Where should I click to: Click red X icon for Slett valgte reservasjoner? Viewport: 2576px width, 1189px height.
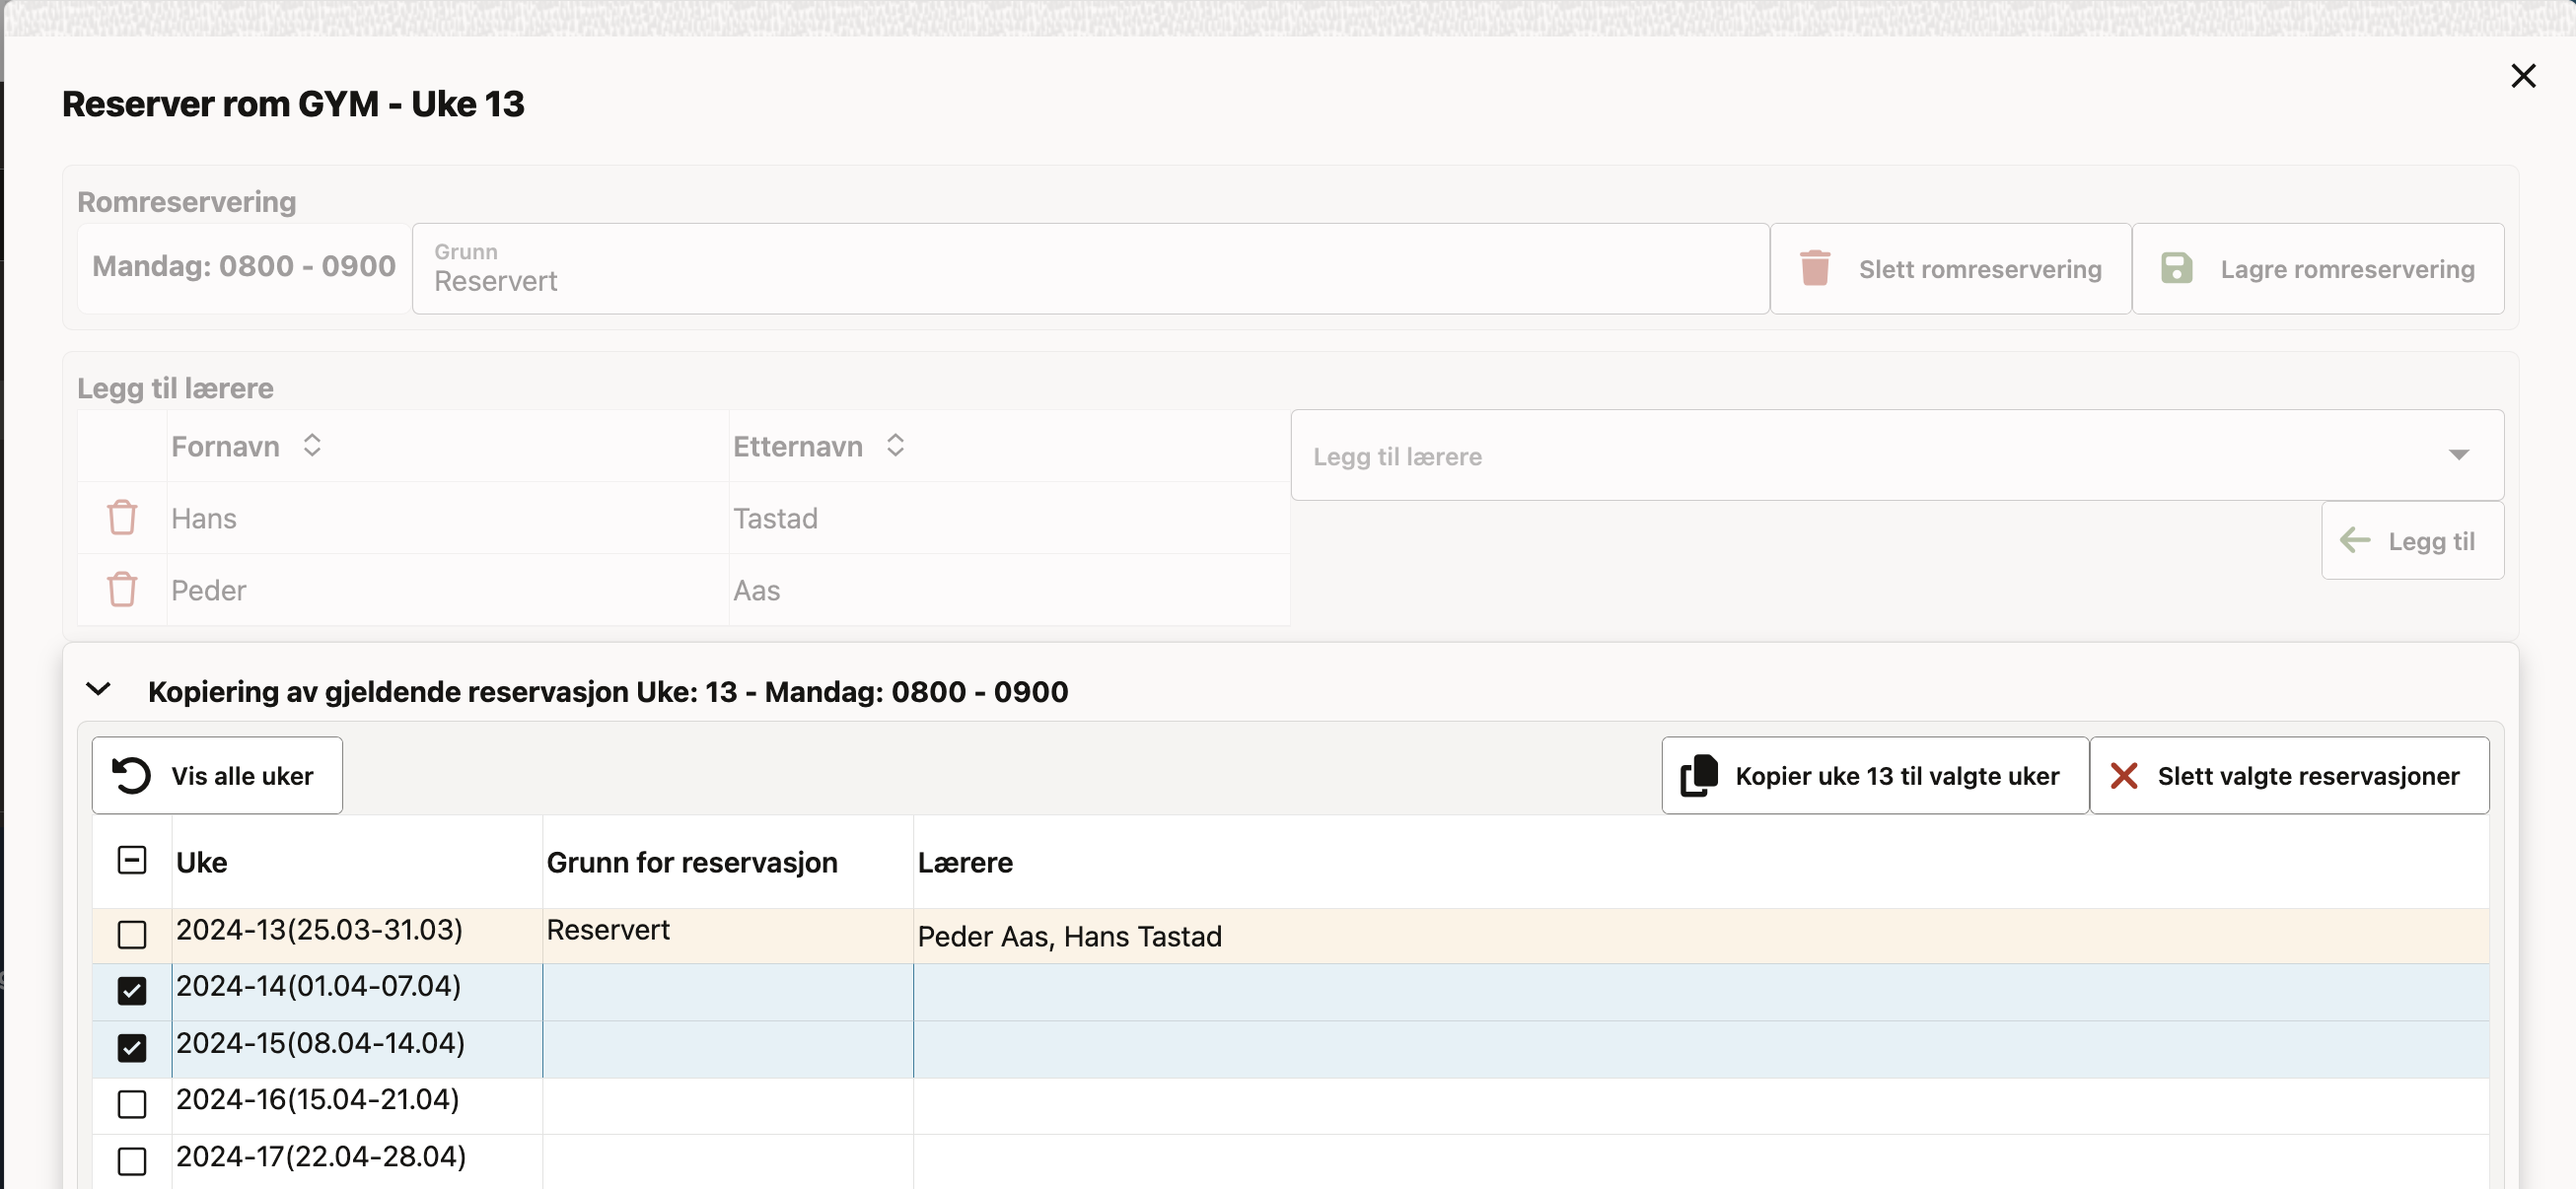[2123, 776]
